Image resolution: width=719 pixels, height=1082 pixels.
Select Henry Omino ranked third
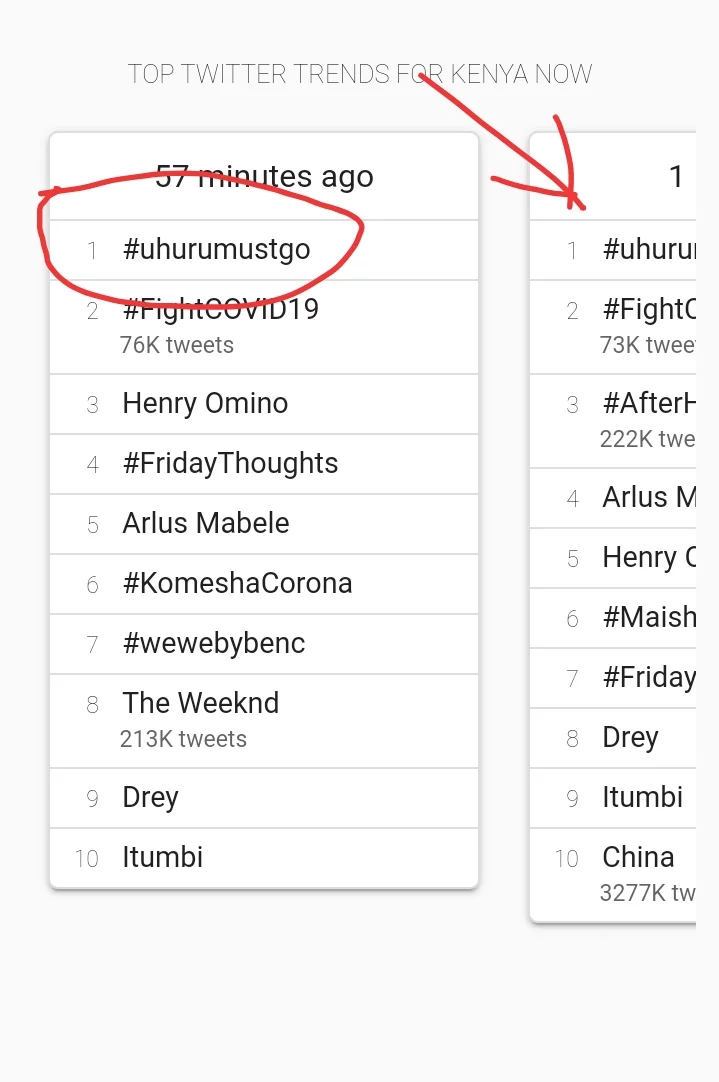click(x=205, y=404)
